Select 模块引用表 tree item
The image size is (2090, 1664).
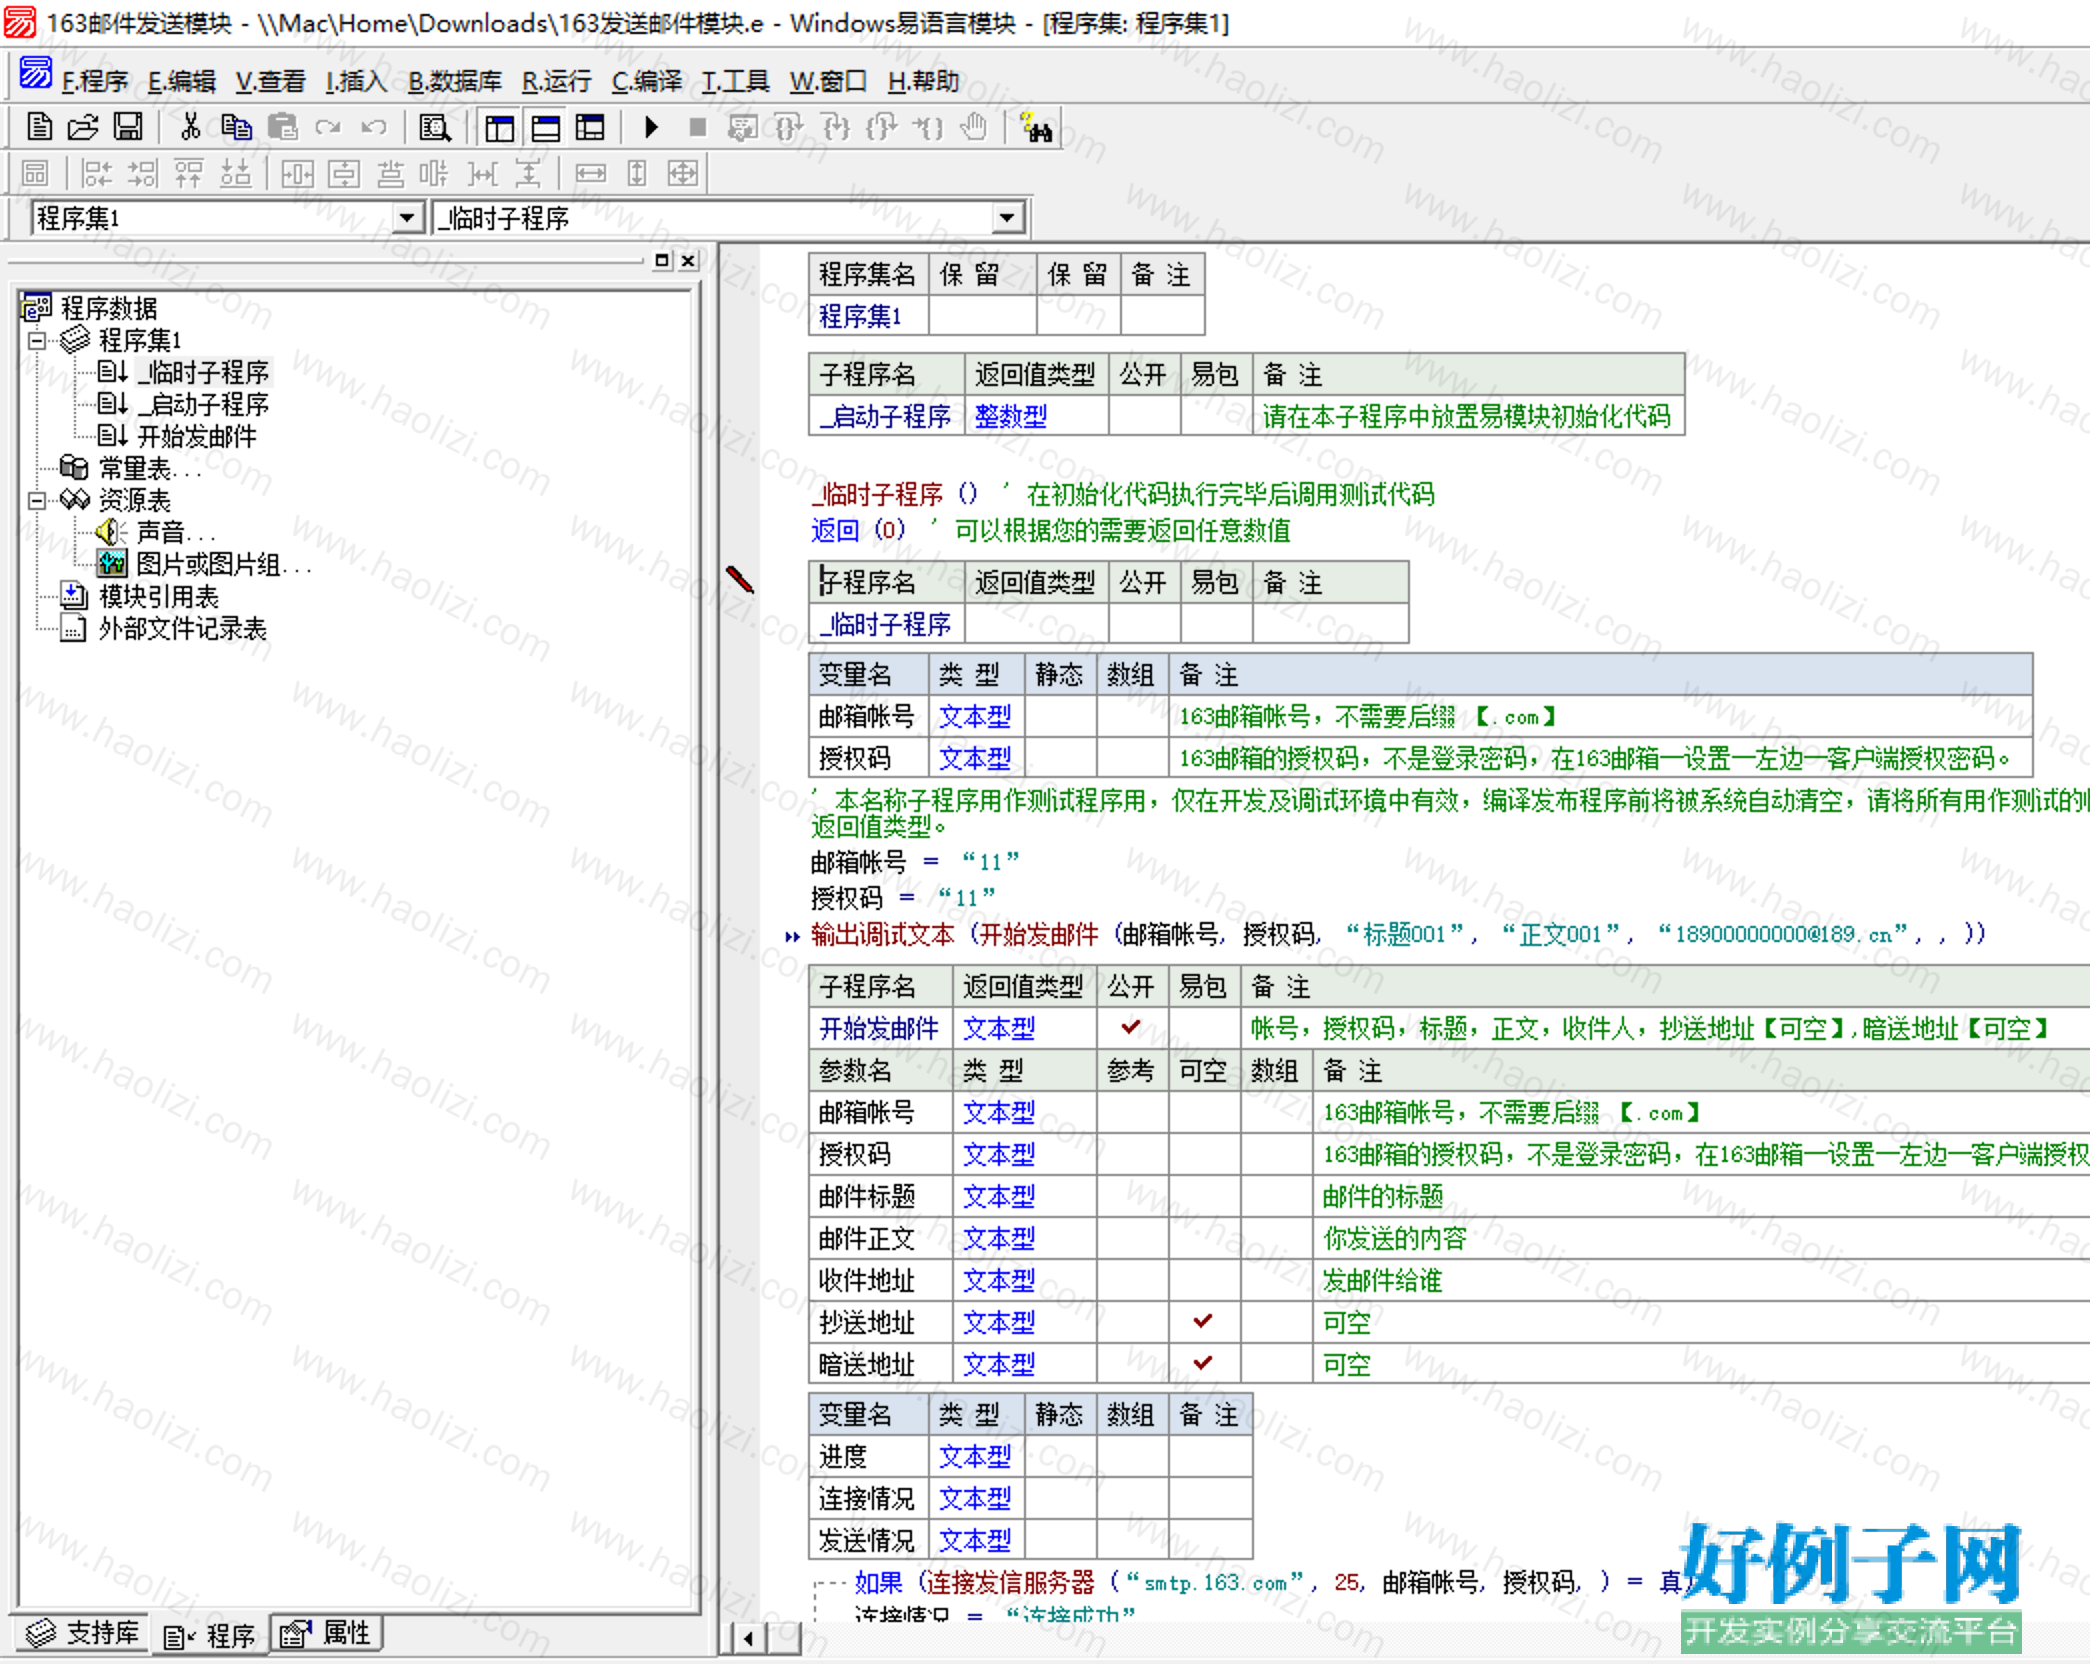pyautogui.click(x=158, y=597)
